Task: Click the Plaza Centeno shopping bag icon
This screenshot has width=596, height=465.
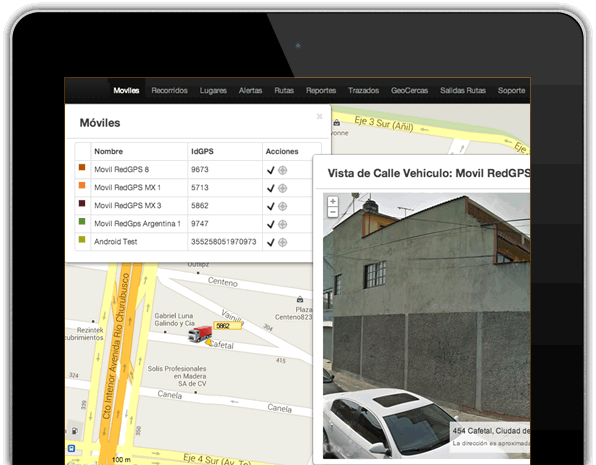Action: tap(300, 299)
